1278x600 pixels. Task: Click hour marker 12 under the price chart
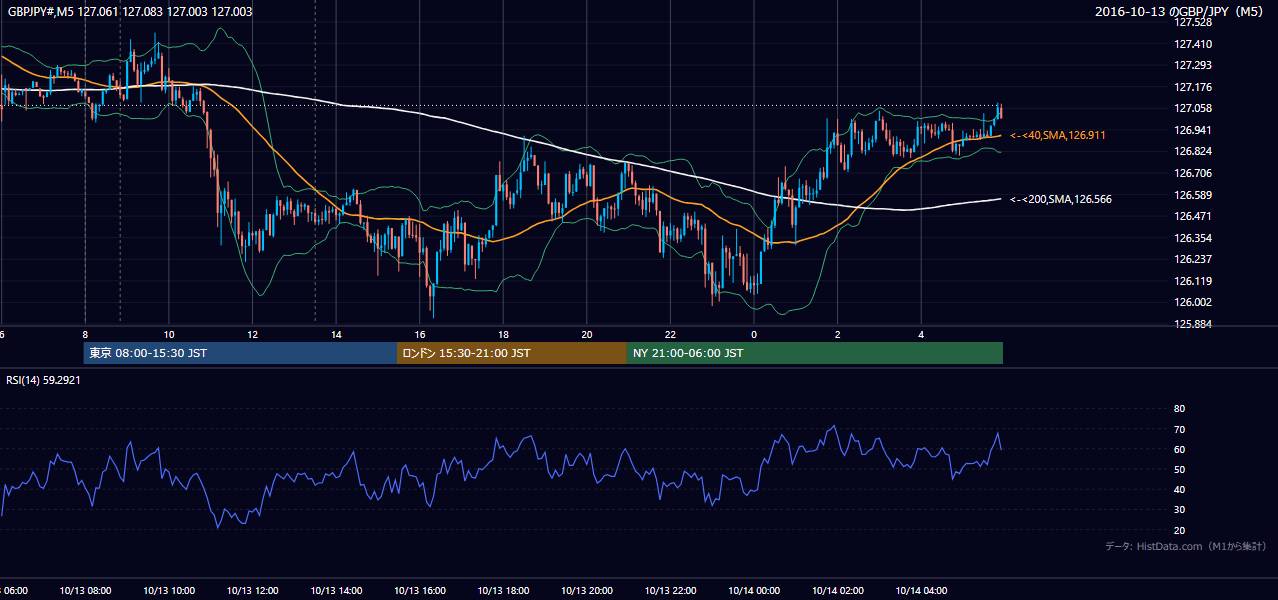(252, 335)
